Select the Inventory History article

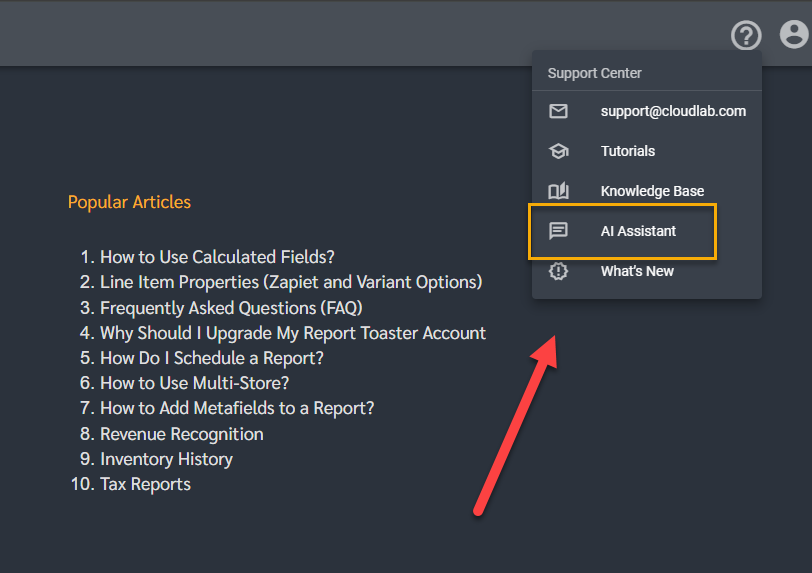166,459
